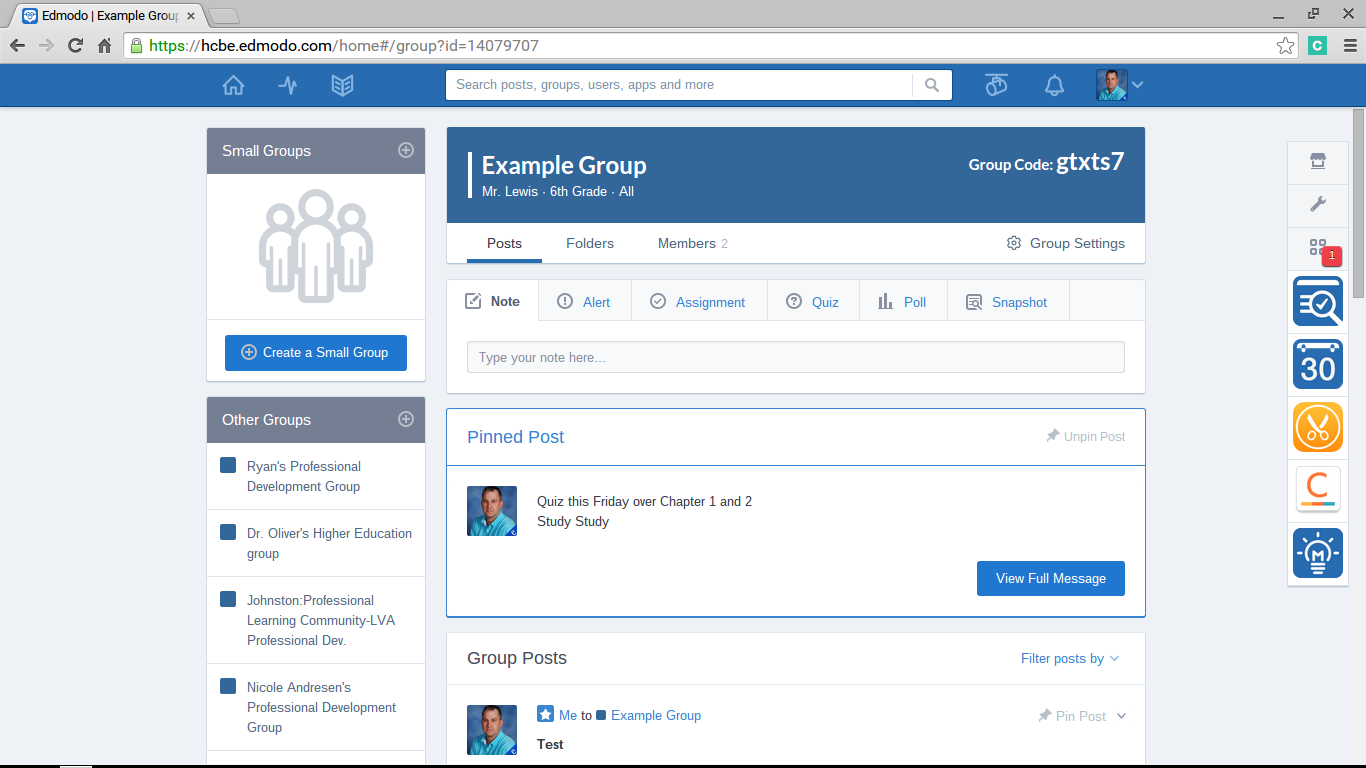Viewport: 1366px width, 768px height.
Task: Click View Full Message button
Action: point(1051,578)
